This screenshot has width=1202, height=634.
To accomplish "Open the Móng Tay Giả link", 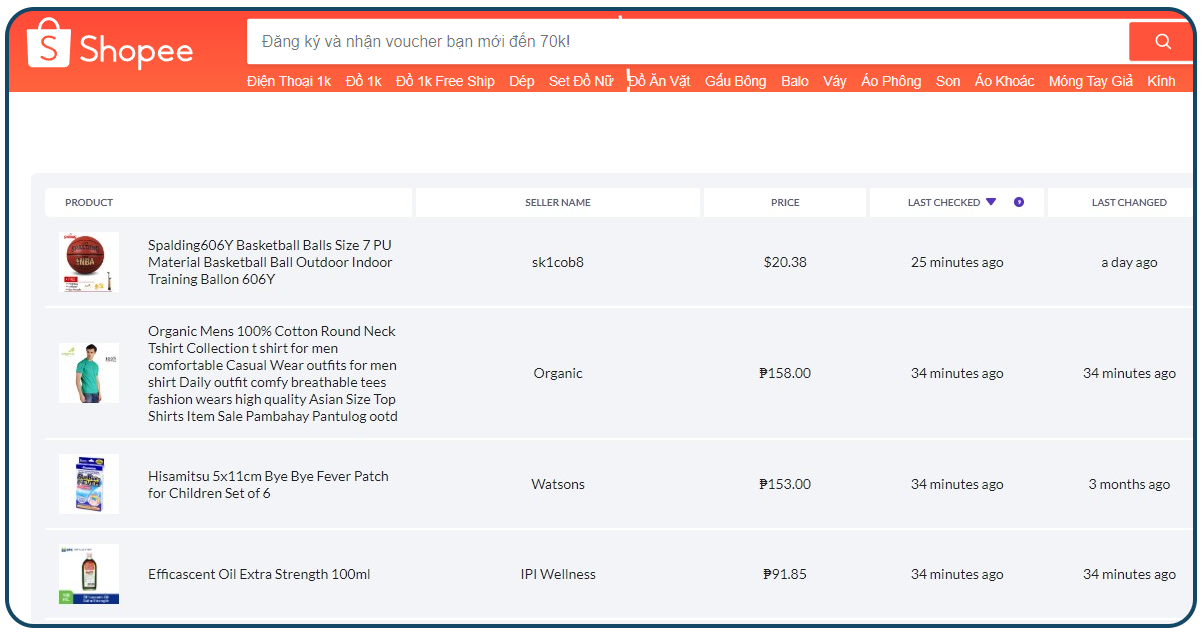I will (x=1091, y=81).
